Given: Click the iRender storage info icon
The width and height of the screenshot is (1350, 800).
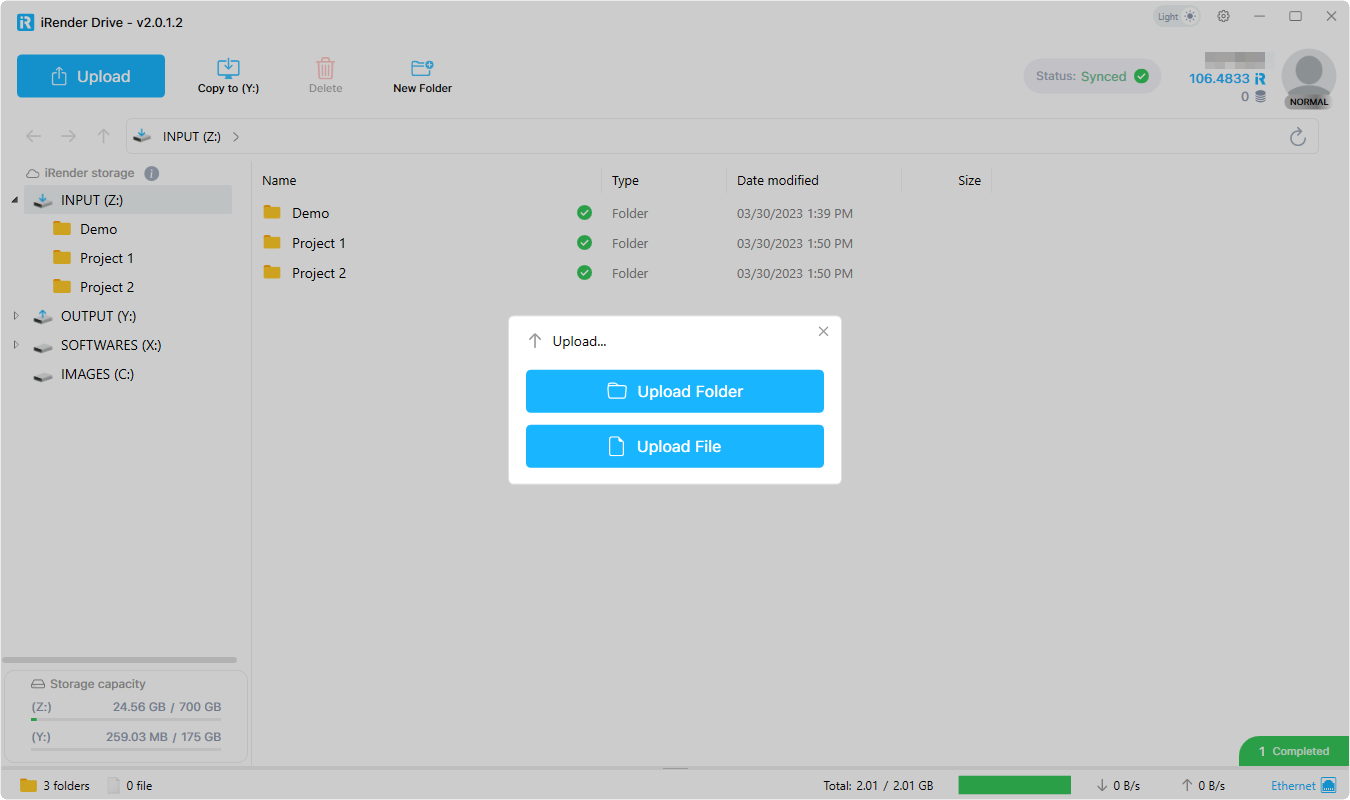Looking at the screenshot, I should [x=152, y=173].
